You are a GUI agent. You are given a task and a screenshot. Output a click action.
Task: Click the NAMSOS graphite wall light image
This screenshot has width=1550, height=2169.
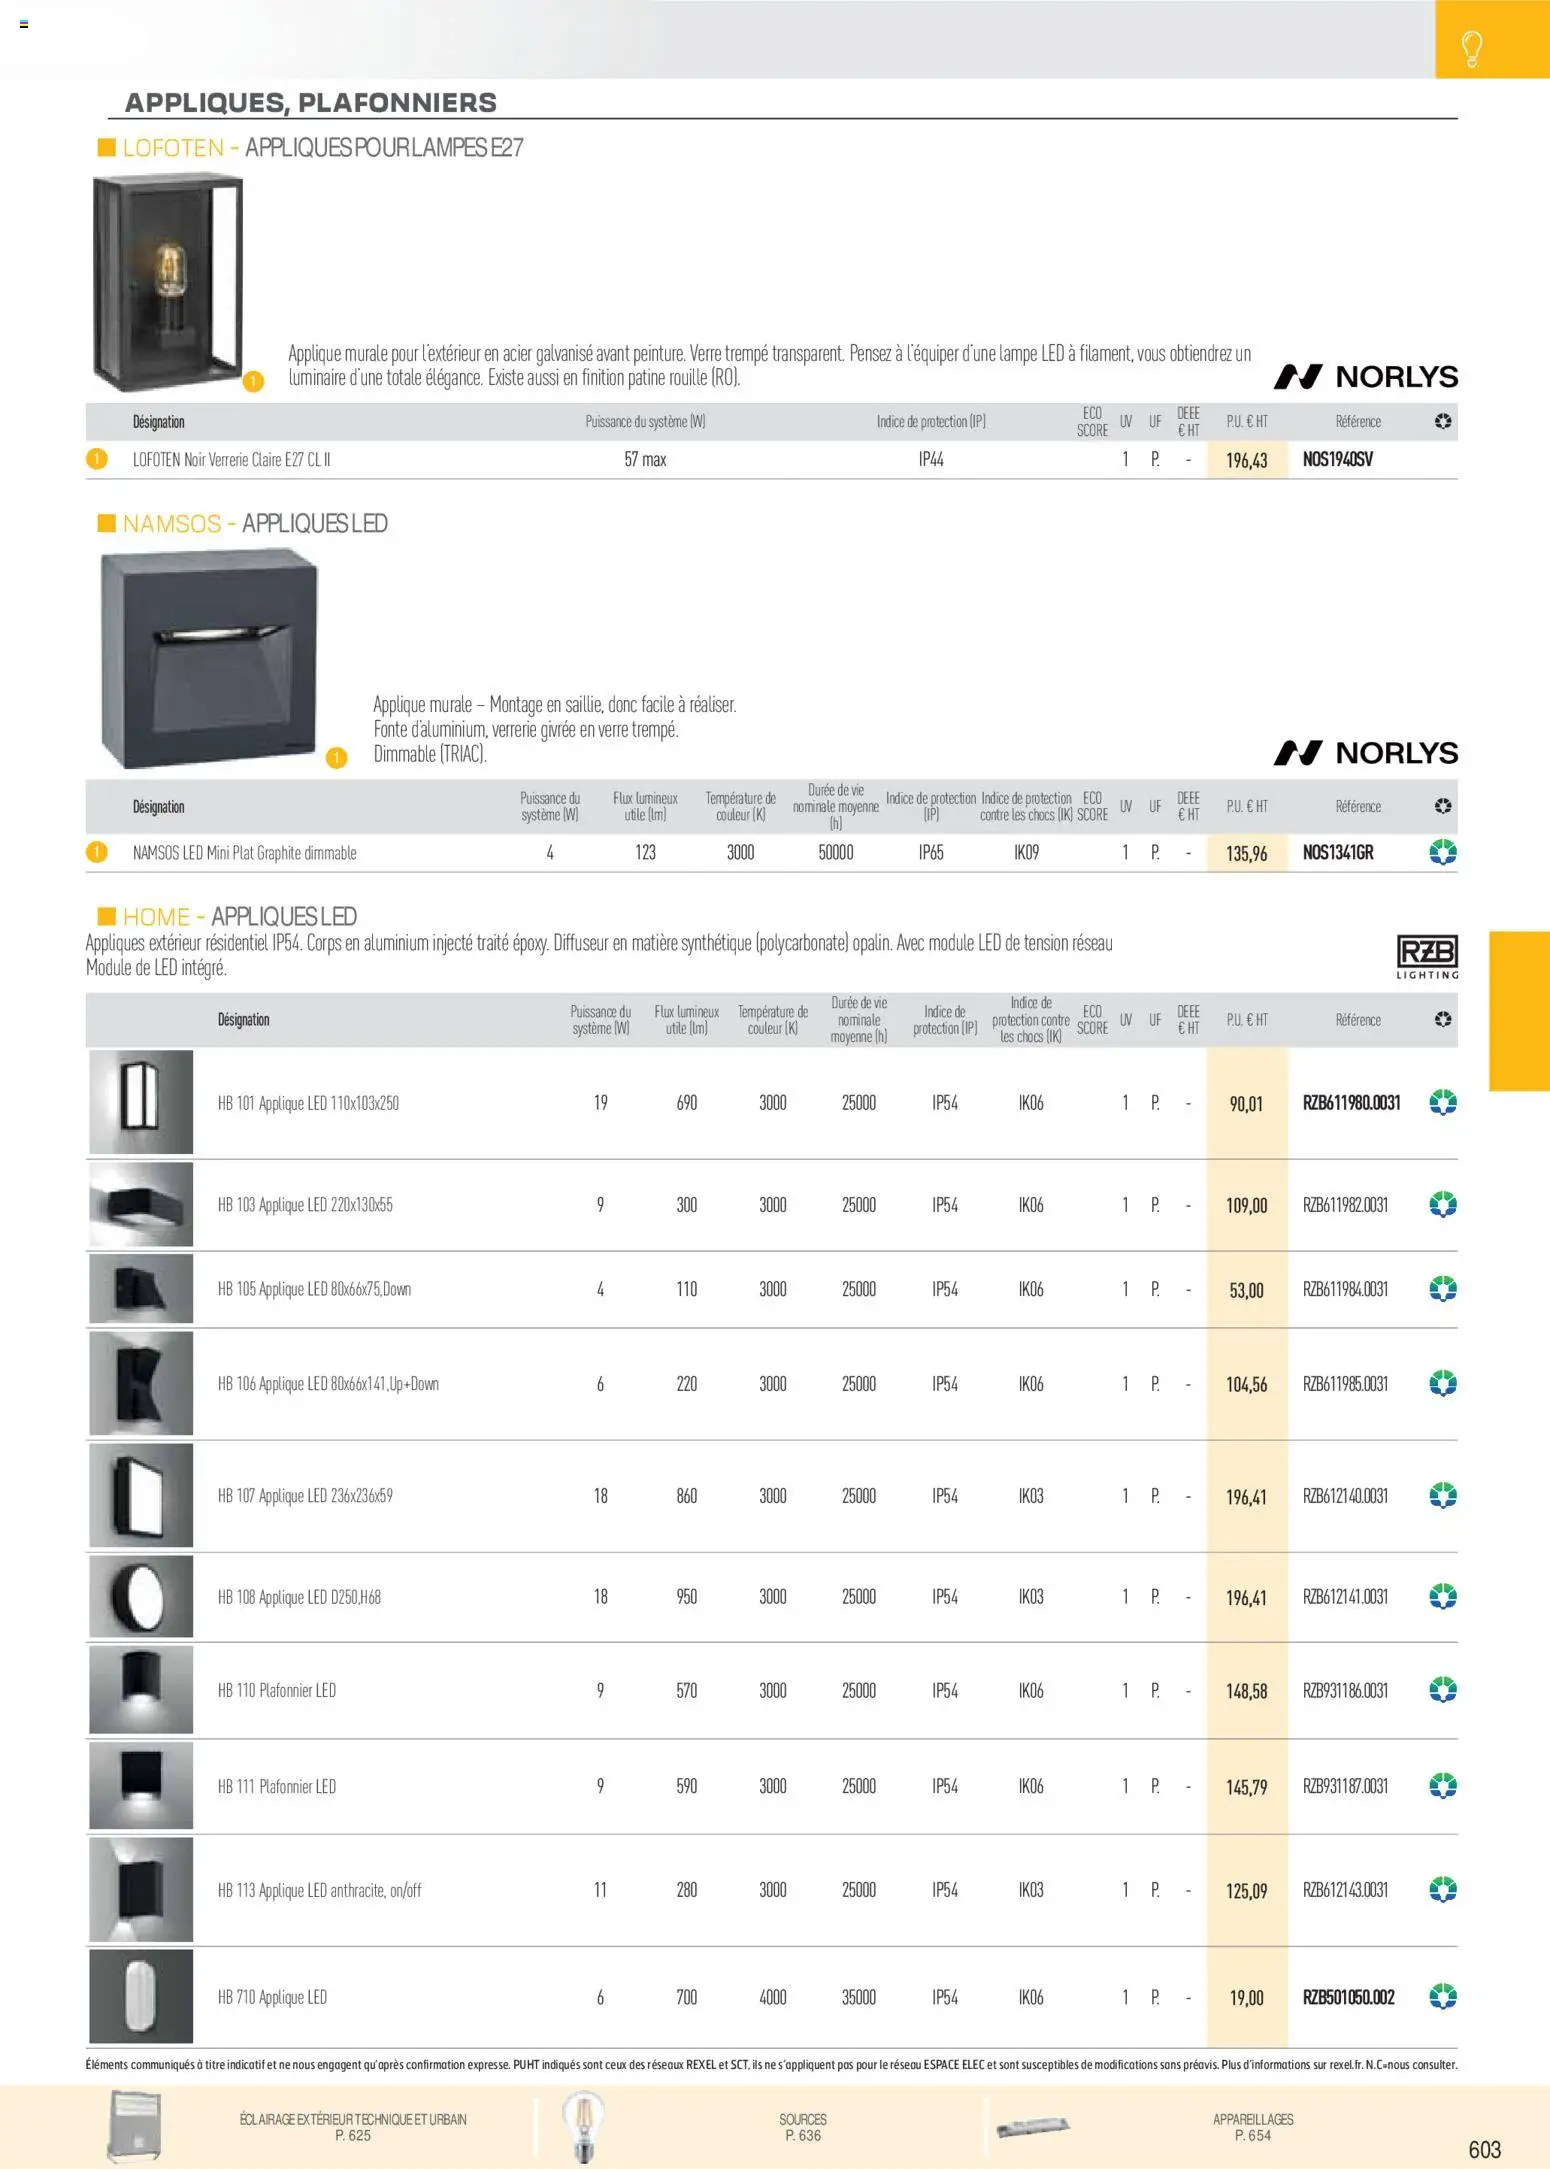point(209,659)
